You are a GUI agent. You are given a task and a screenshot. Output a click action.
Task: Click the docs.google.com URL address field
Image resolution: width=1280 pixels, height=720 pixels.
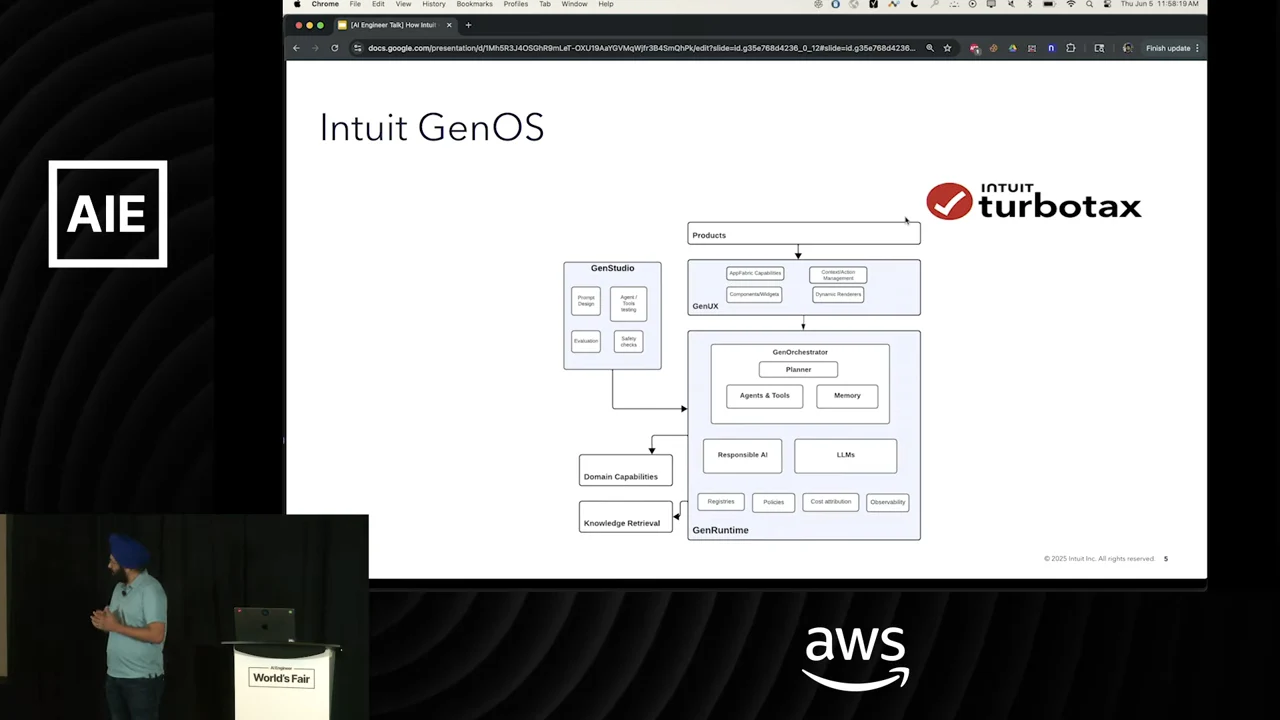point(641,48)
